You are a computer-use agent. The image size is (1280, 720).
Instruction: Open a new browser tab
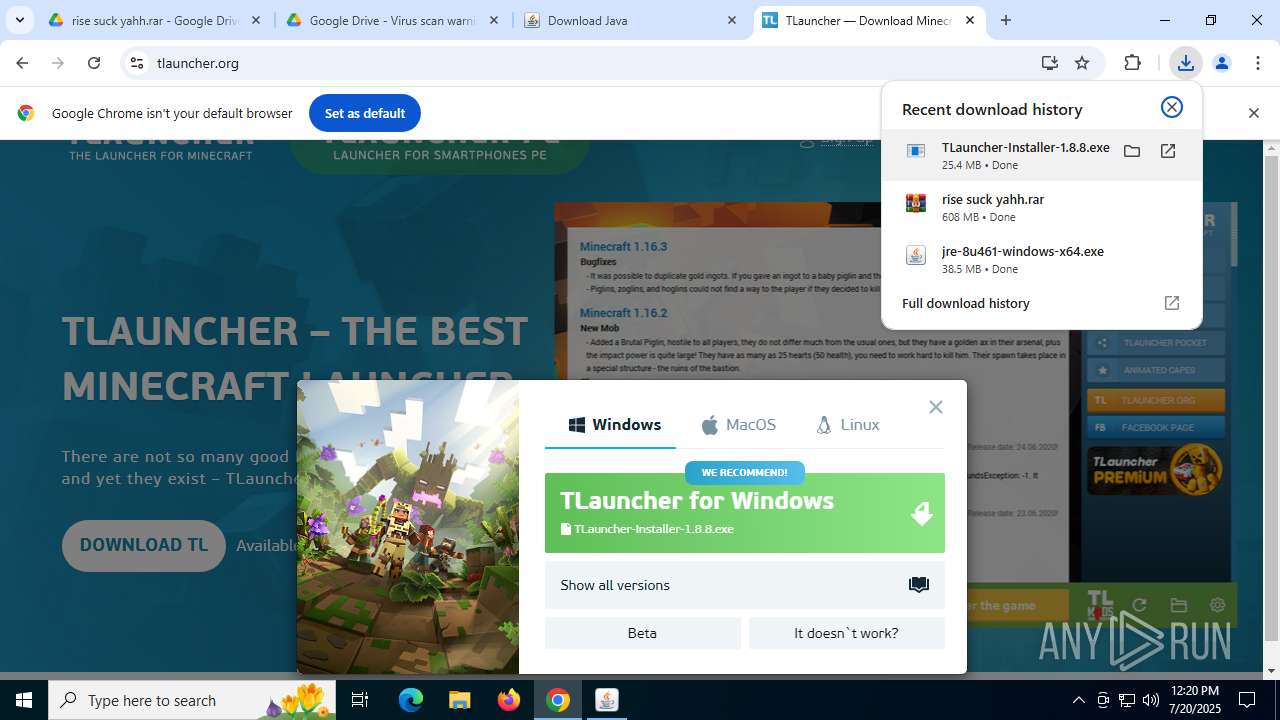1006,20
